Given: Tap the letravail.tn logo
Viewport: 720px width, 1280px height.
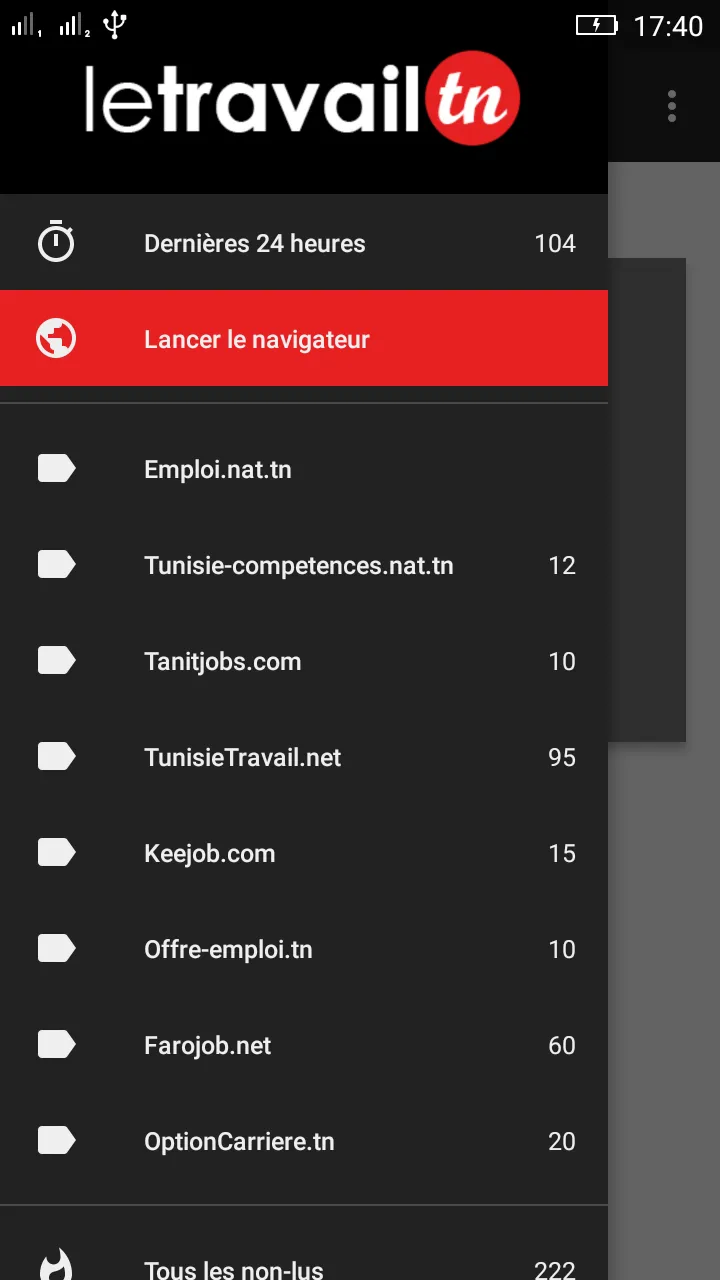Looking at the screenshot, I should tap(302, 98).
